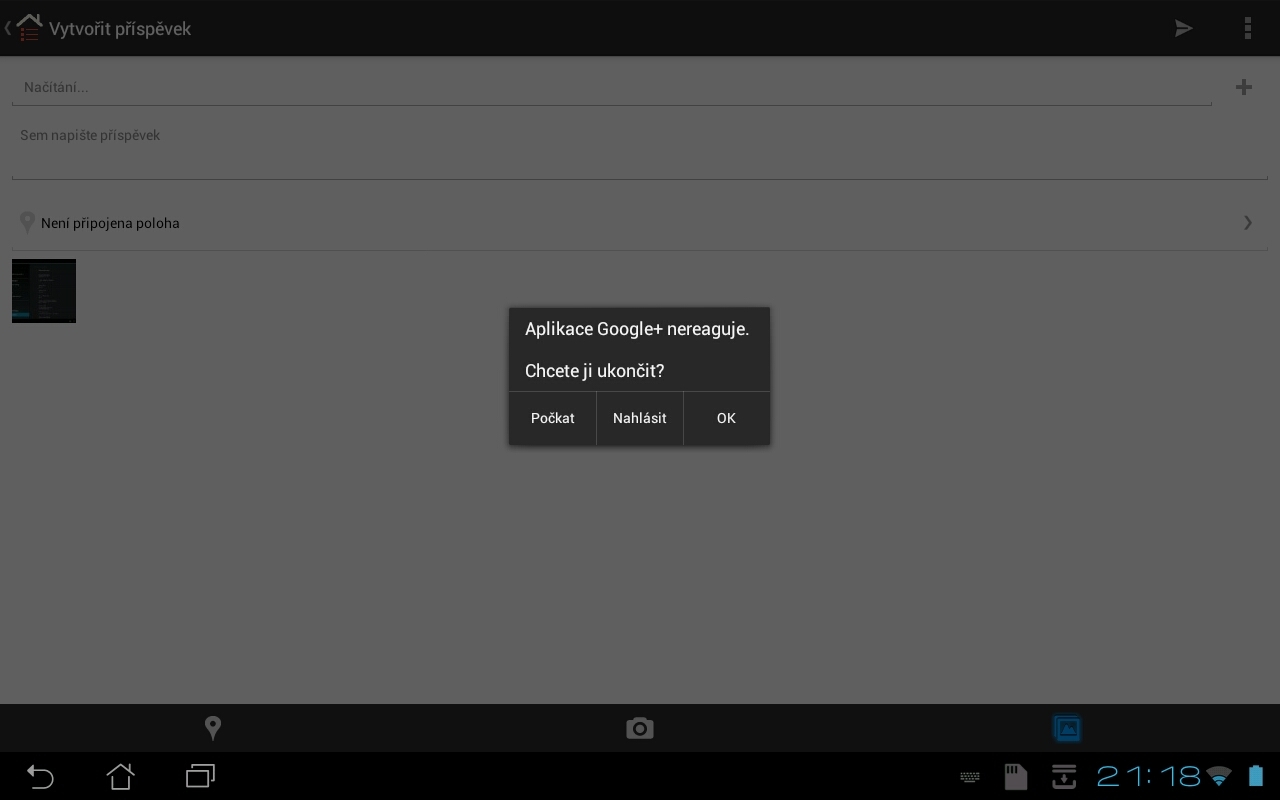
Task: Expand the location picker via its chevron
Action: (x=1247, y=222)
